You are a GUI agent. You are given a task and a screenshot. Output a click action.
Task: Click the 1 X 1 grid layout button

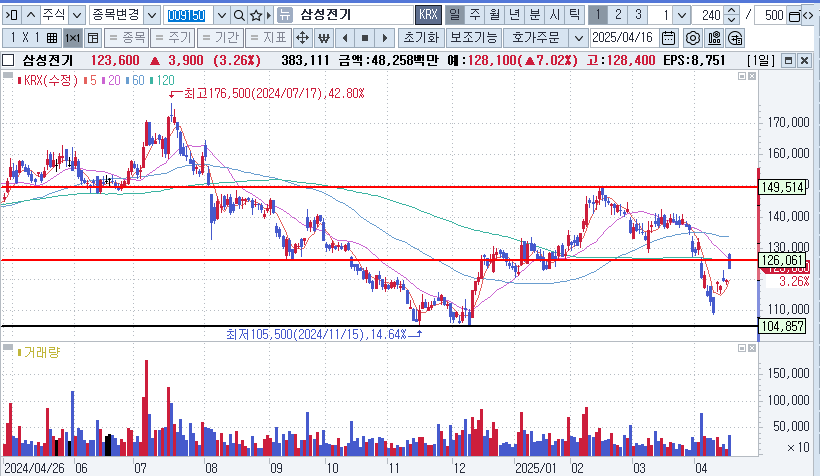pyautogui.click(x=31, y=38)
